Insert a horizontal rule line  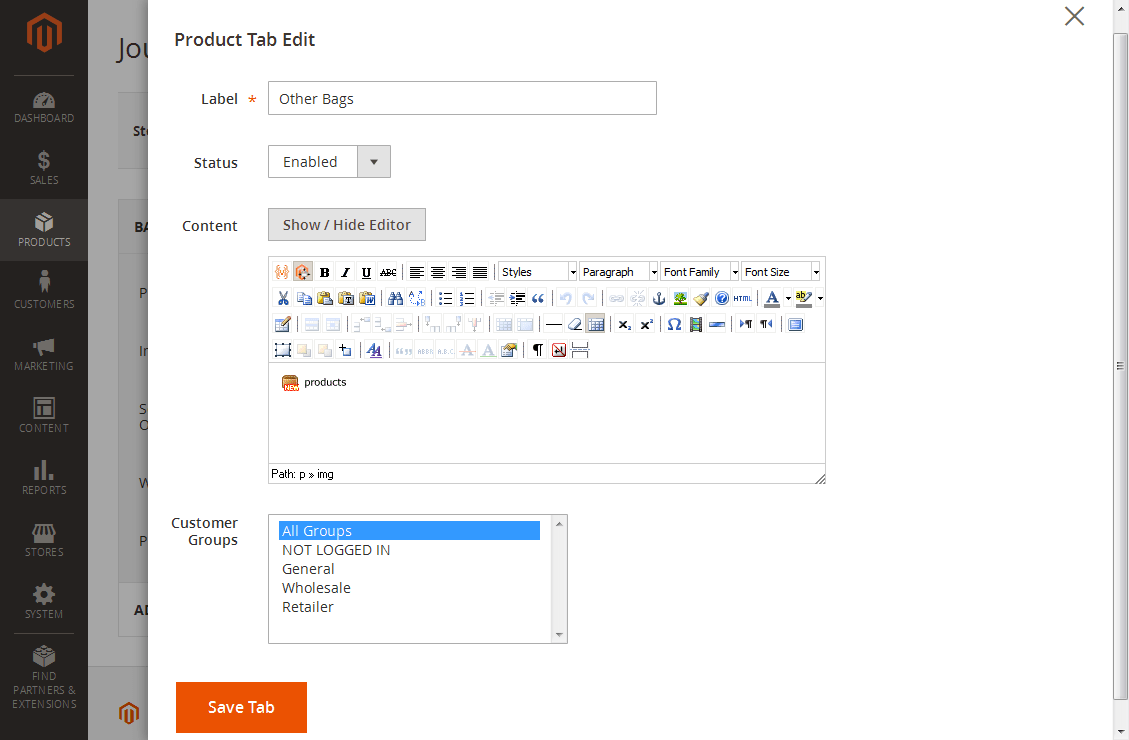(x=554, y=323)
